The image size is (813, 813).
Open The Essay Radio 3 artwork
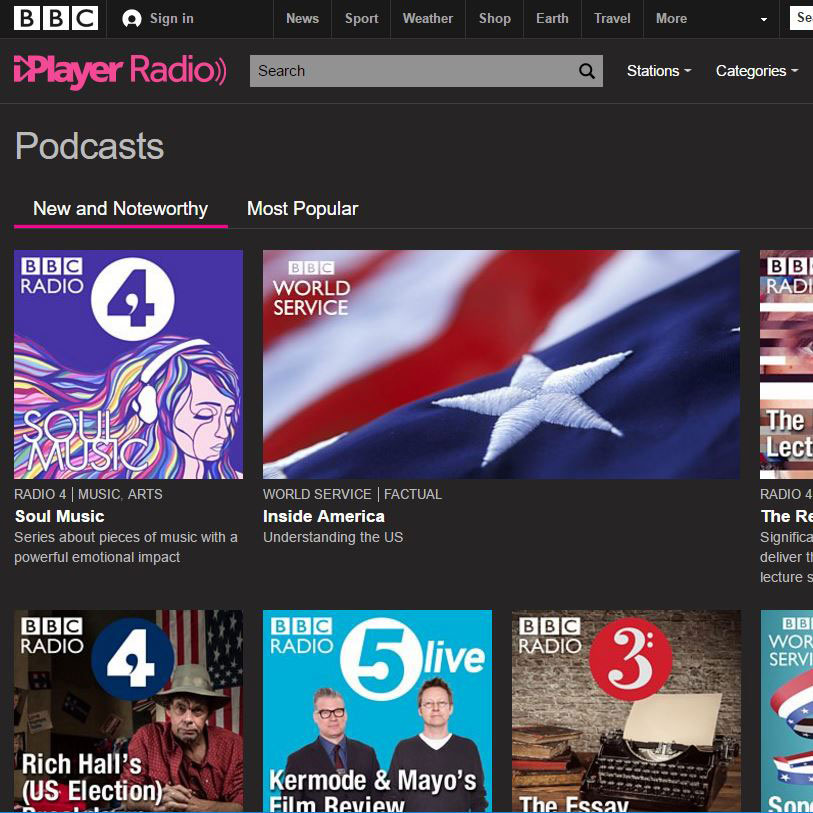626,711
